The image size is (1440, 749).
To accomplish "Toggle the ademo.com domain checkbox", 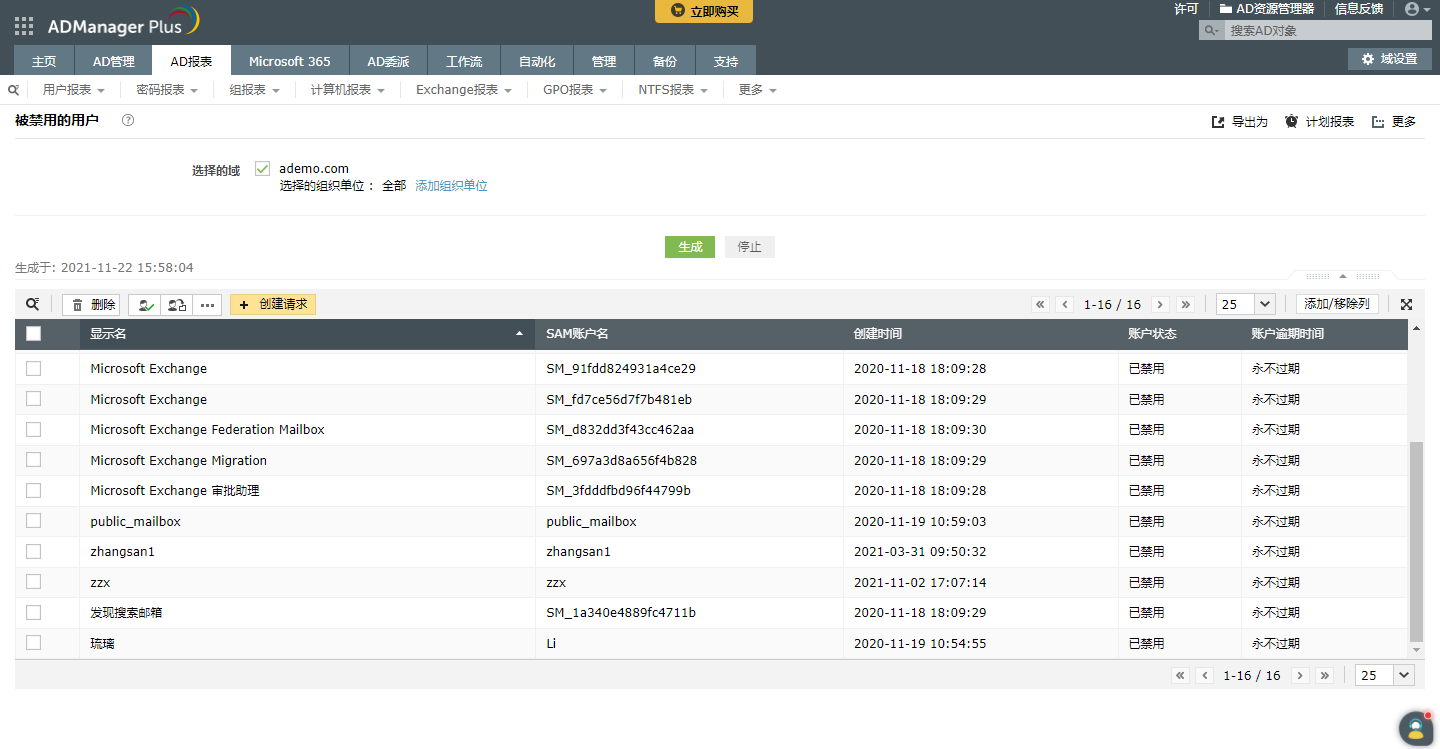I will point(263,168).
